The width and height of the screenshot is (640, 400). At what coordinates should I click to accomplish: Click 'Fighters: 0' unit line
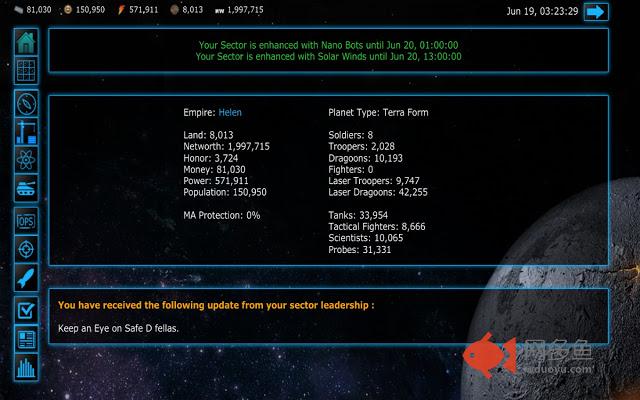(x=351, y=169)
